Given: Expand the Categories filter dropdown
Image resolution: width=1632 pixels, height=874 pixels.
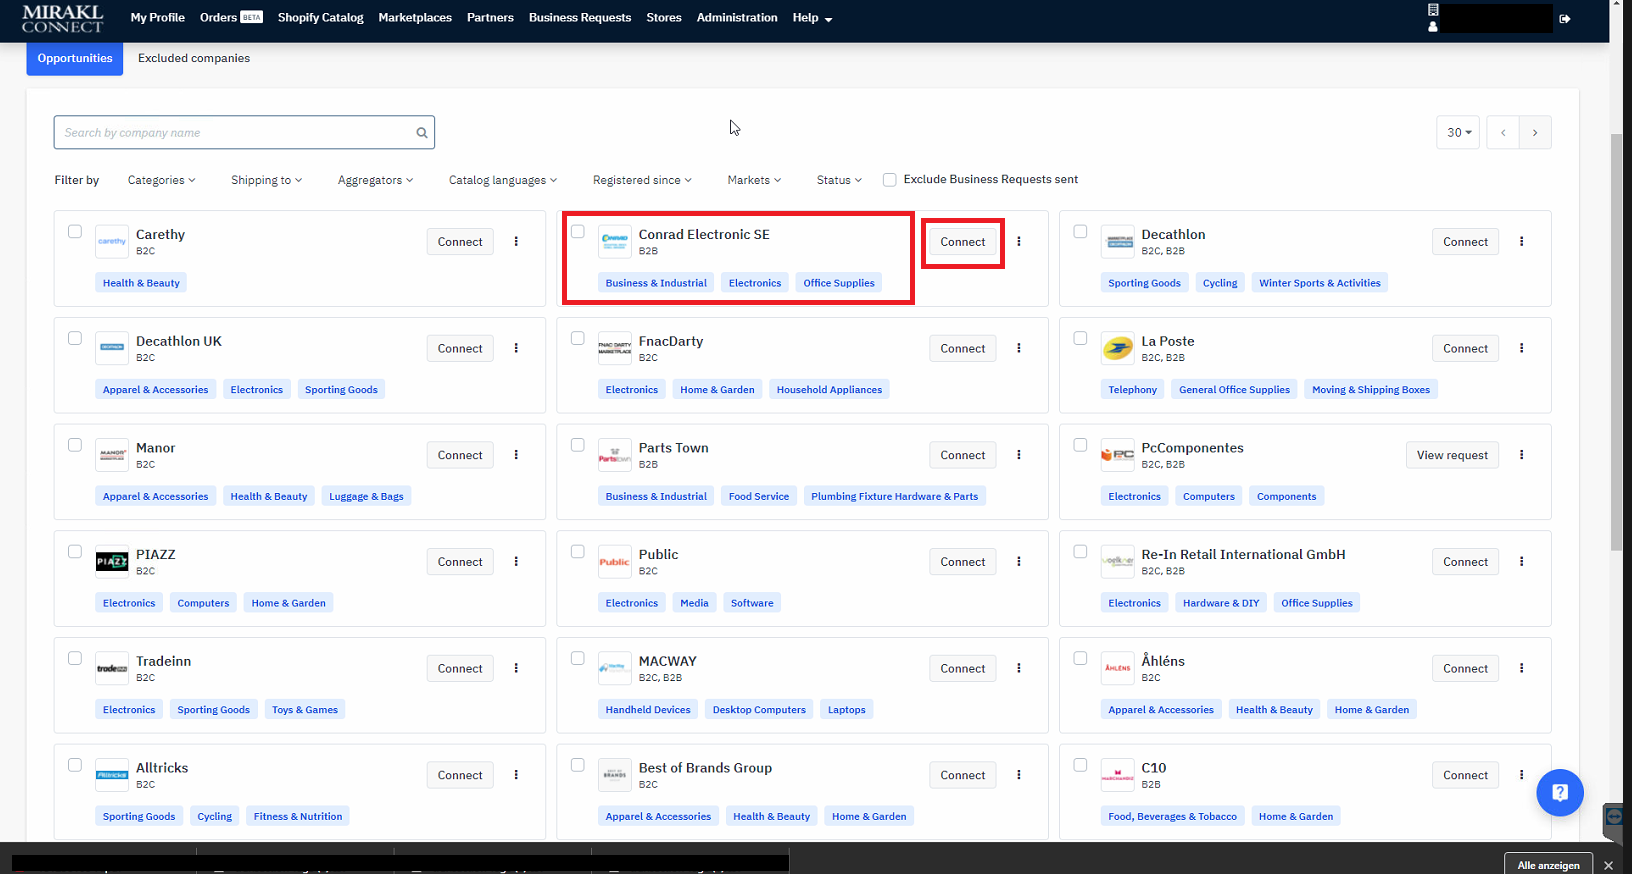Looking at the screenshot, I should [x=161, y=181].
